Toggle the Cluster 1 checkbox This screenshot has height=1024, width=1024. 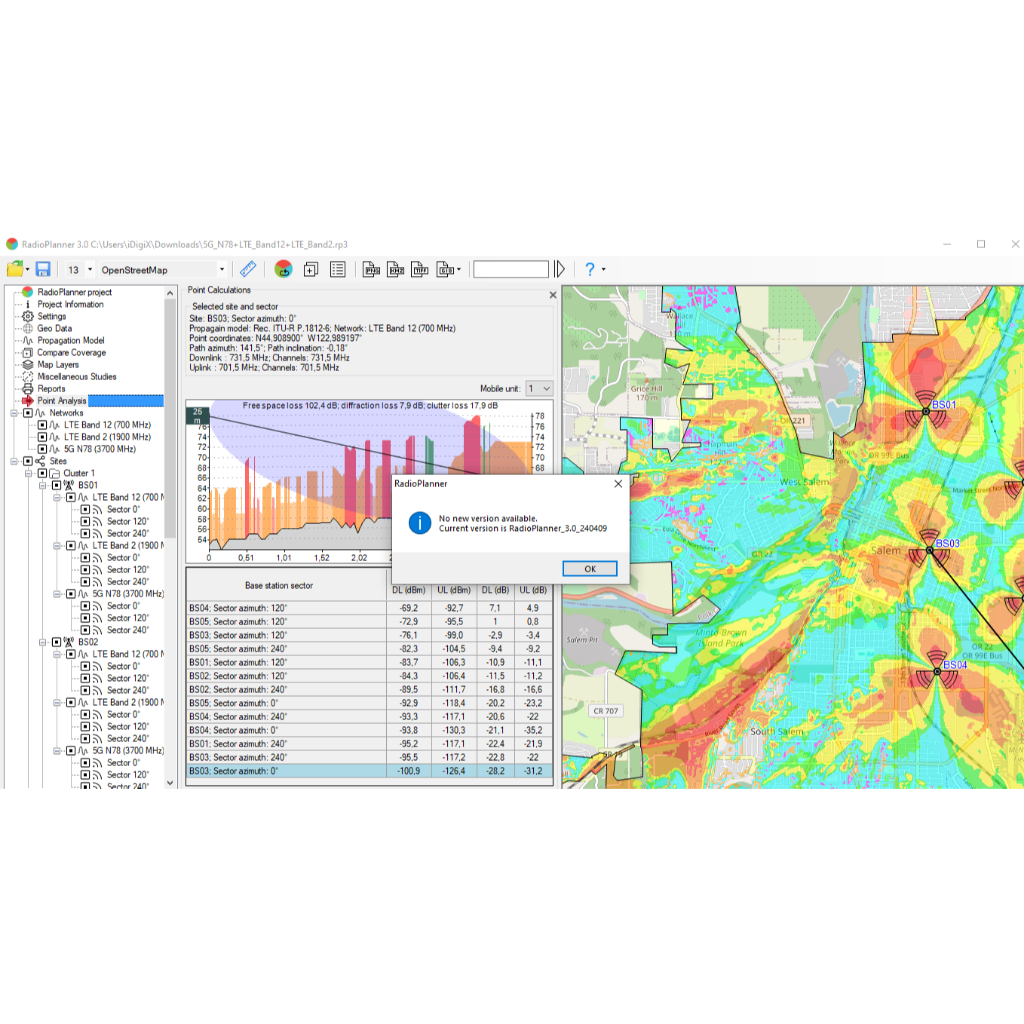pyautogui.click(x=42, y=473)
